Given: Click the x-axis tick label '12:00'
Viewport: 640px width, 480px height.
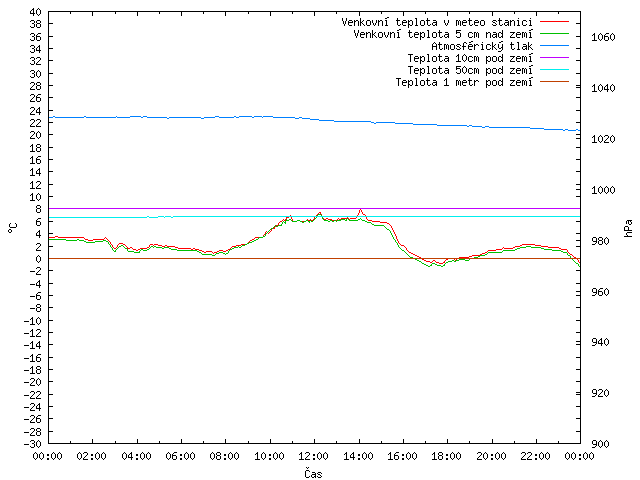Looking at the screenshot, I should click(x=313, y=456).
